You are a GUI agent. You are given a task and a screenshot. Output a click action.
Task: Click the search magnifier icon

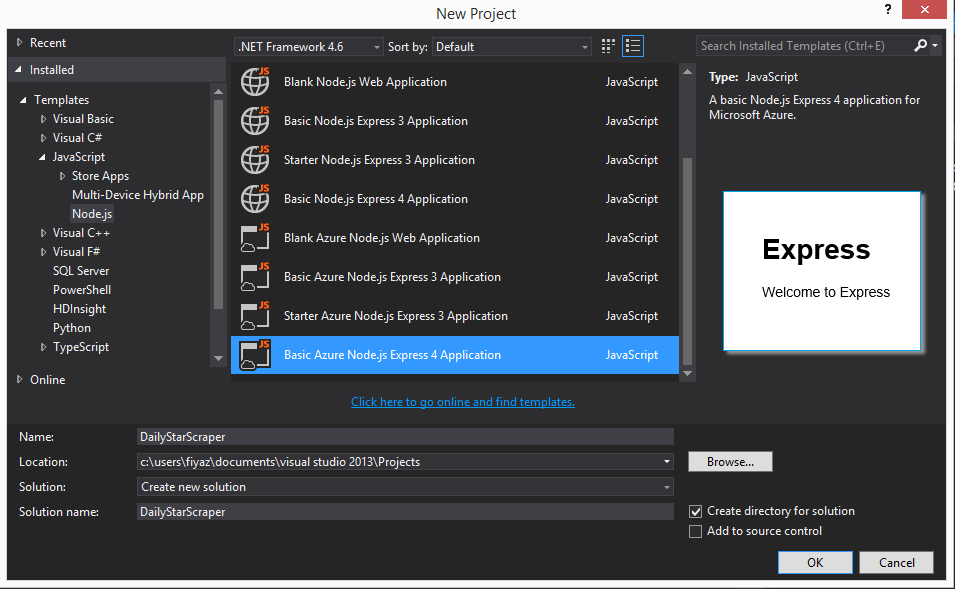tap(920, 46)
